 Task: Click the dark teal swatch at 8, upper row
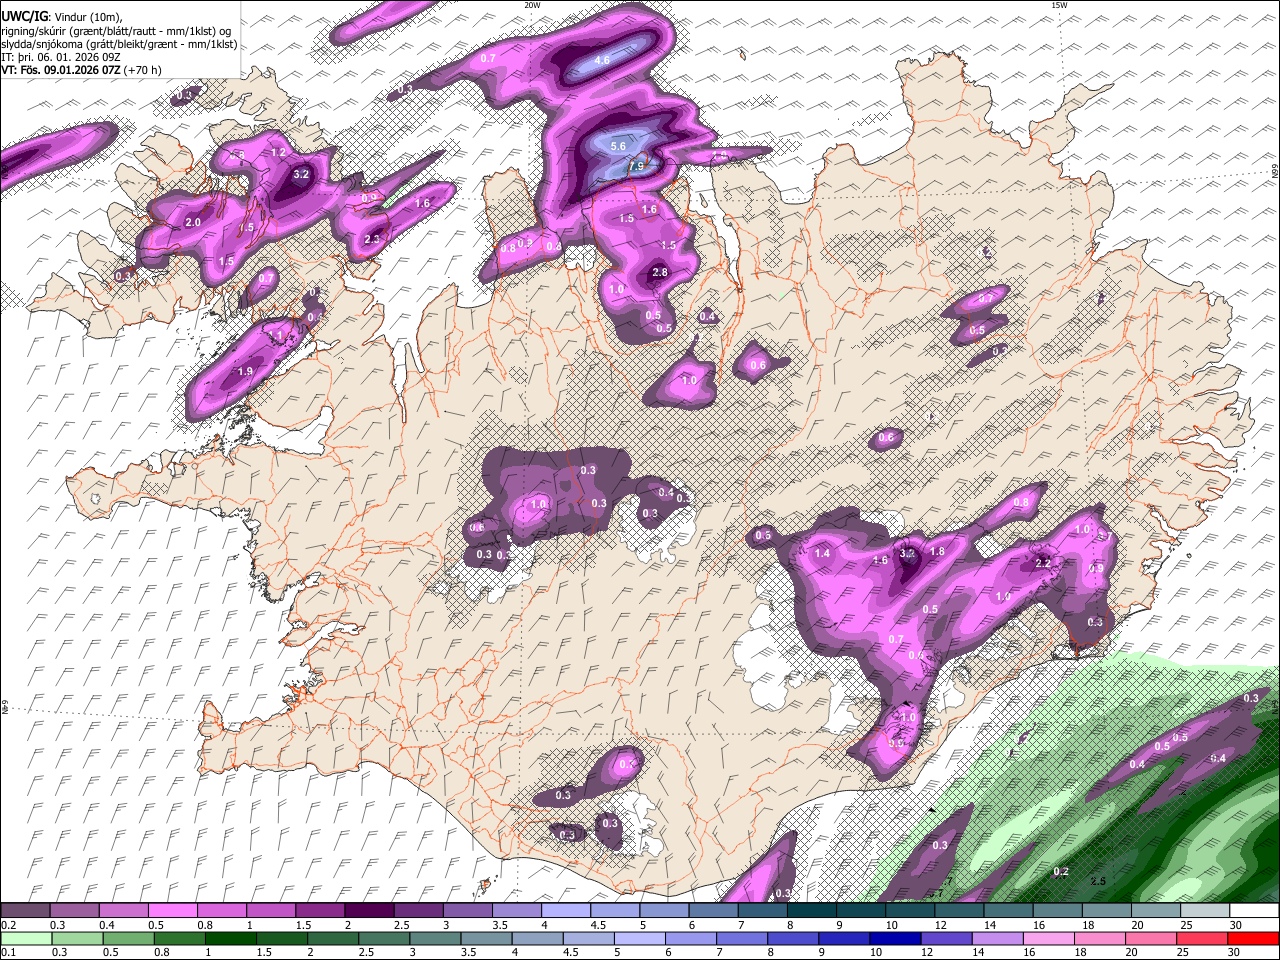[813, 911]
